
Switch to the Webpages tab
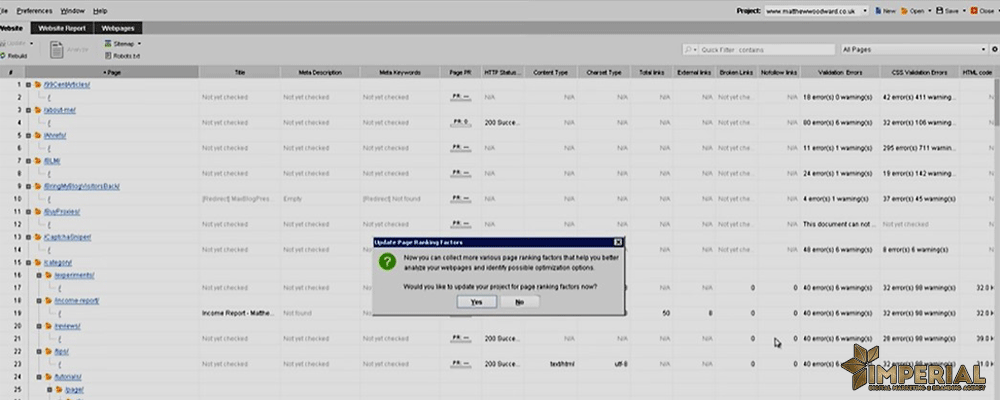[x=118, y=28]
